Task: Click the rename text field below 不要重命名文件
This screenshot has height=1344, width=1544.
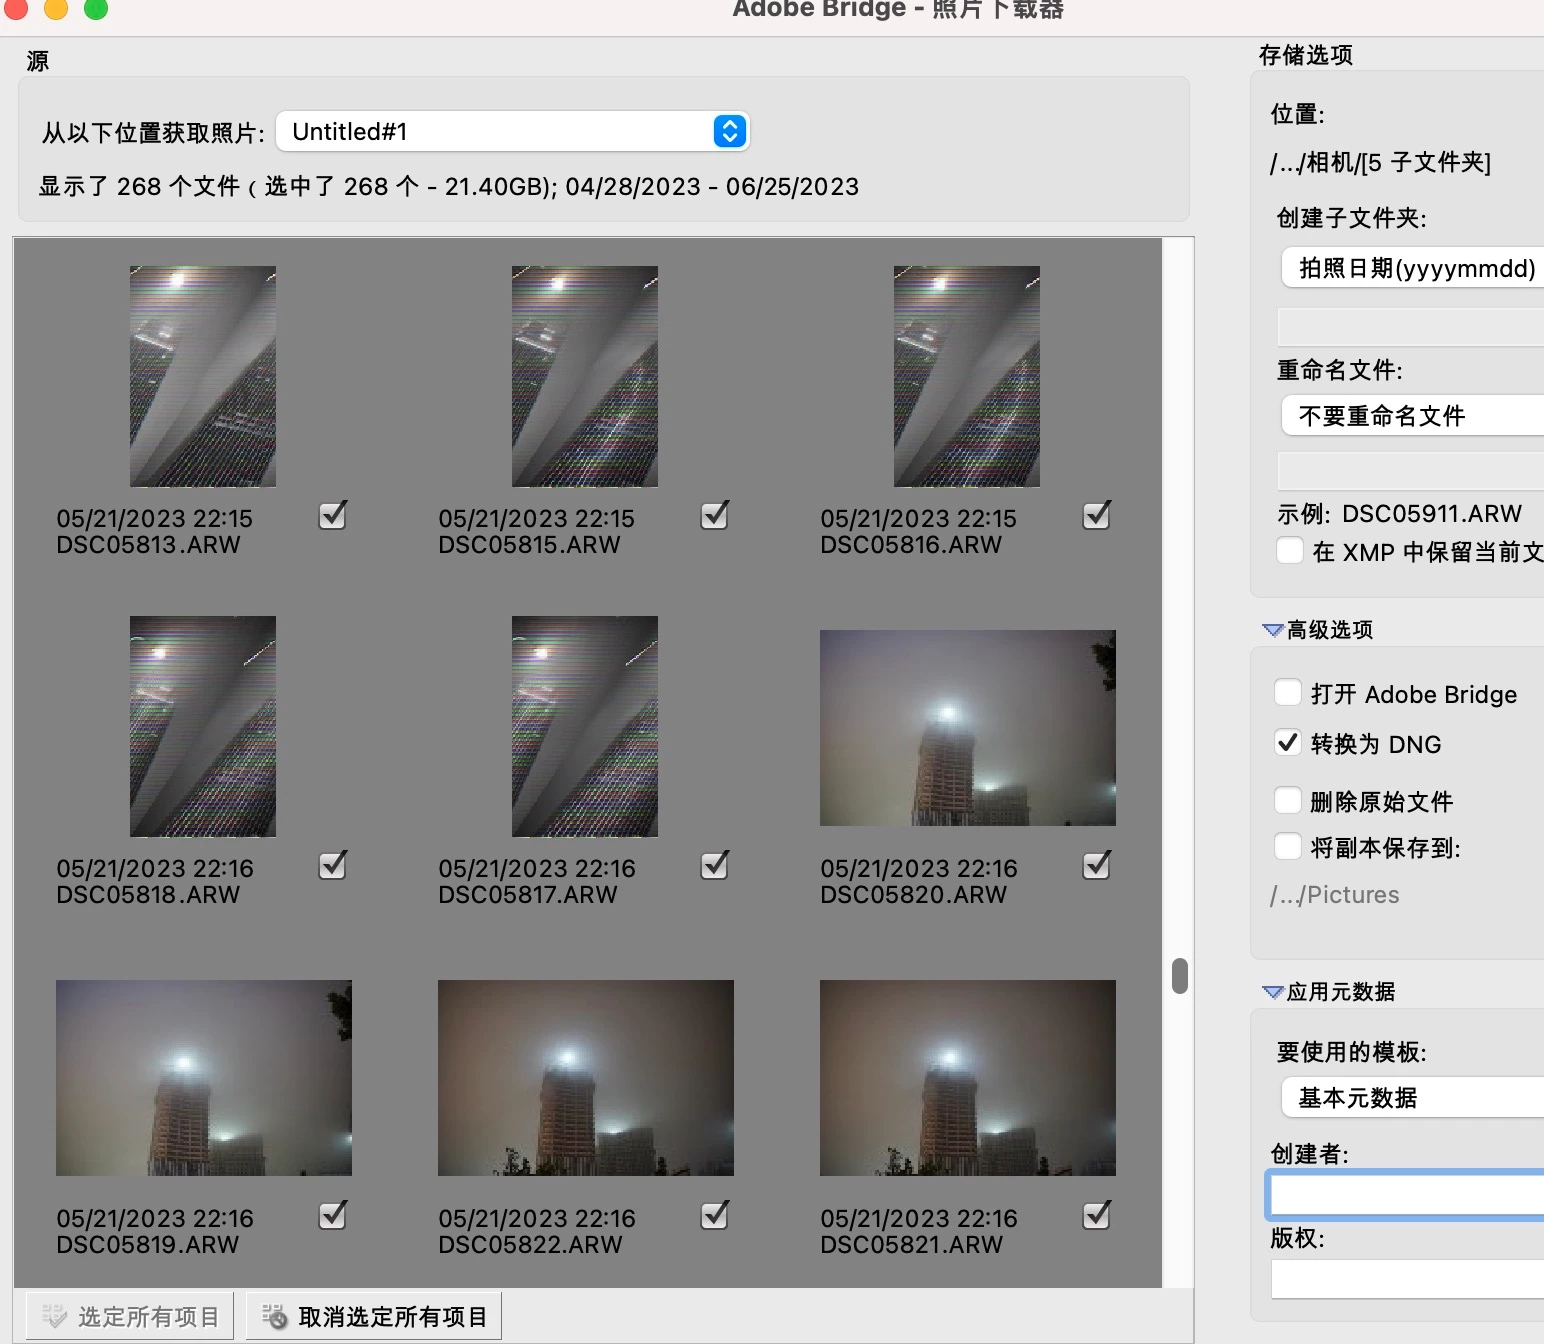Action: coord(1411,470)
